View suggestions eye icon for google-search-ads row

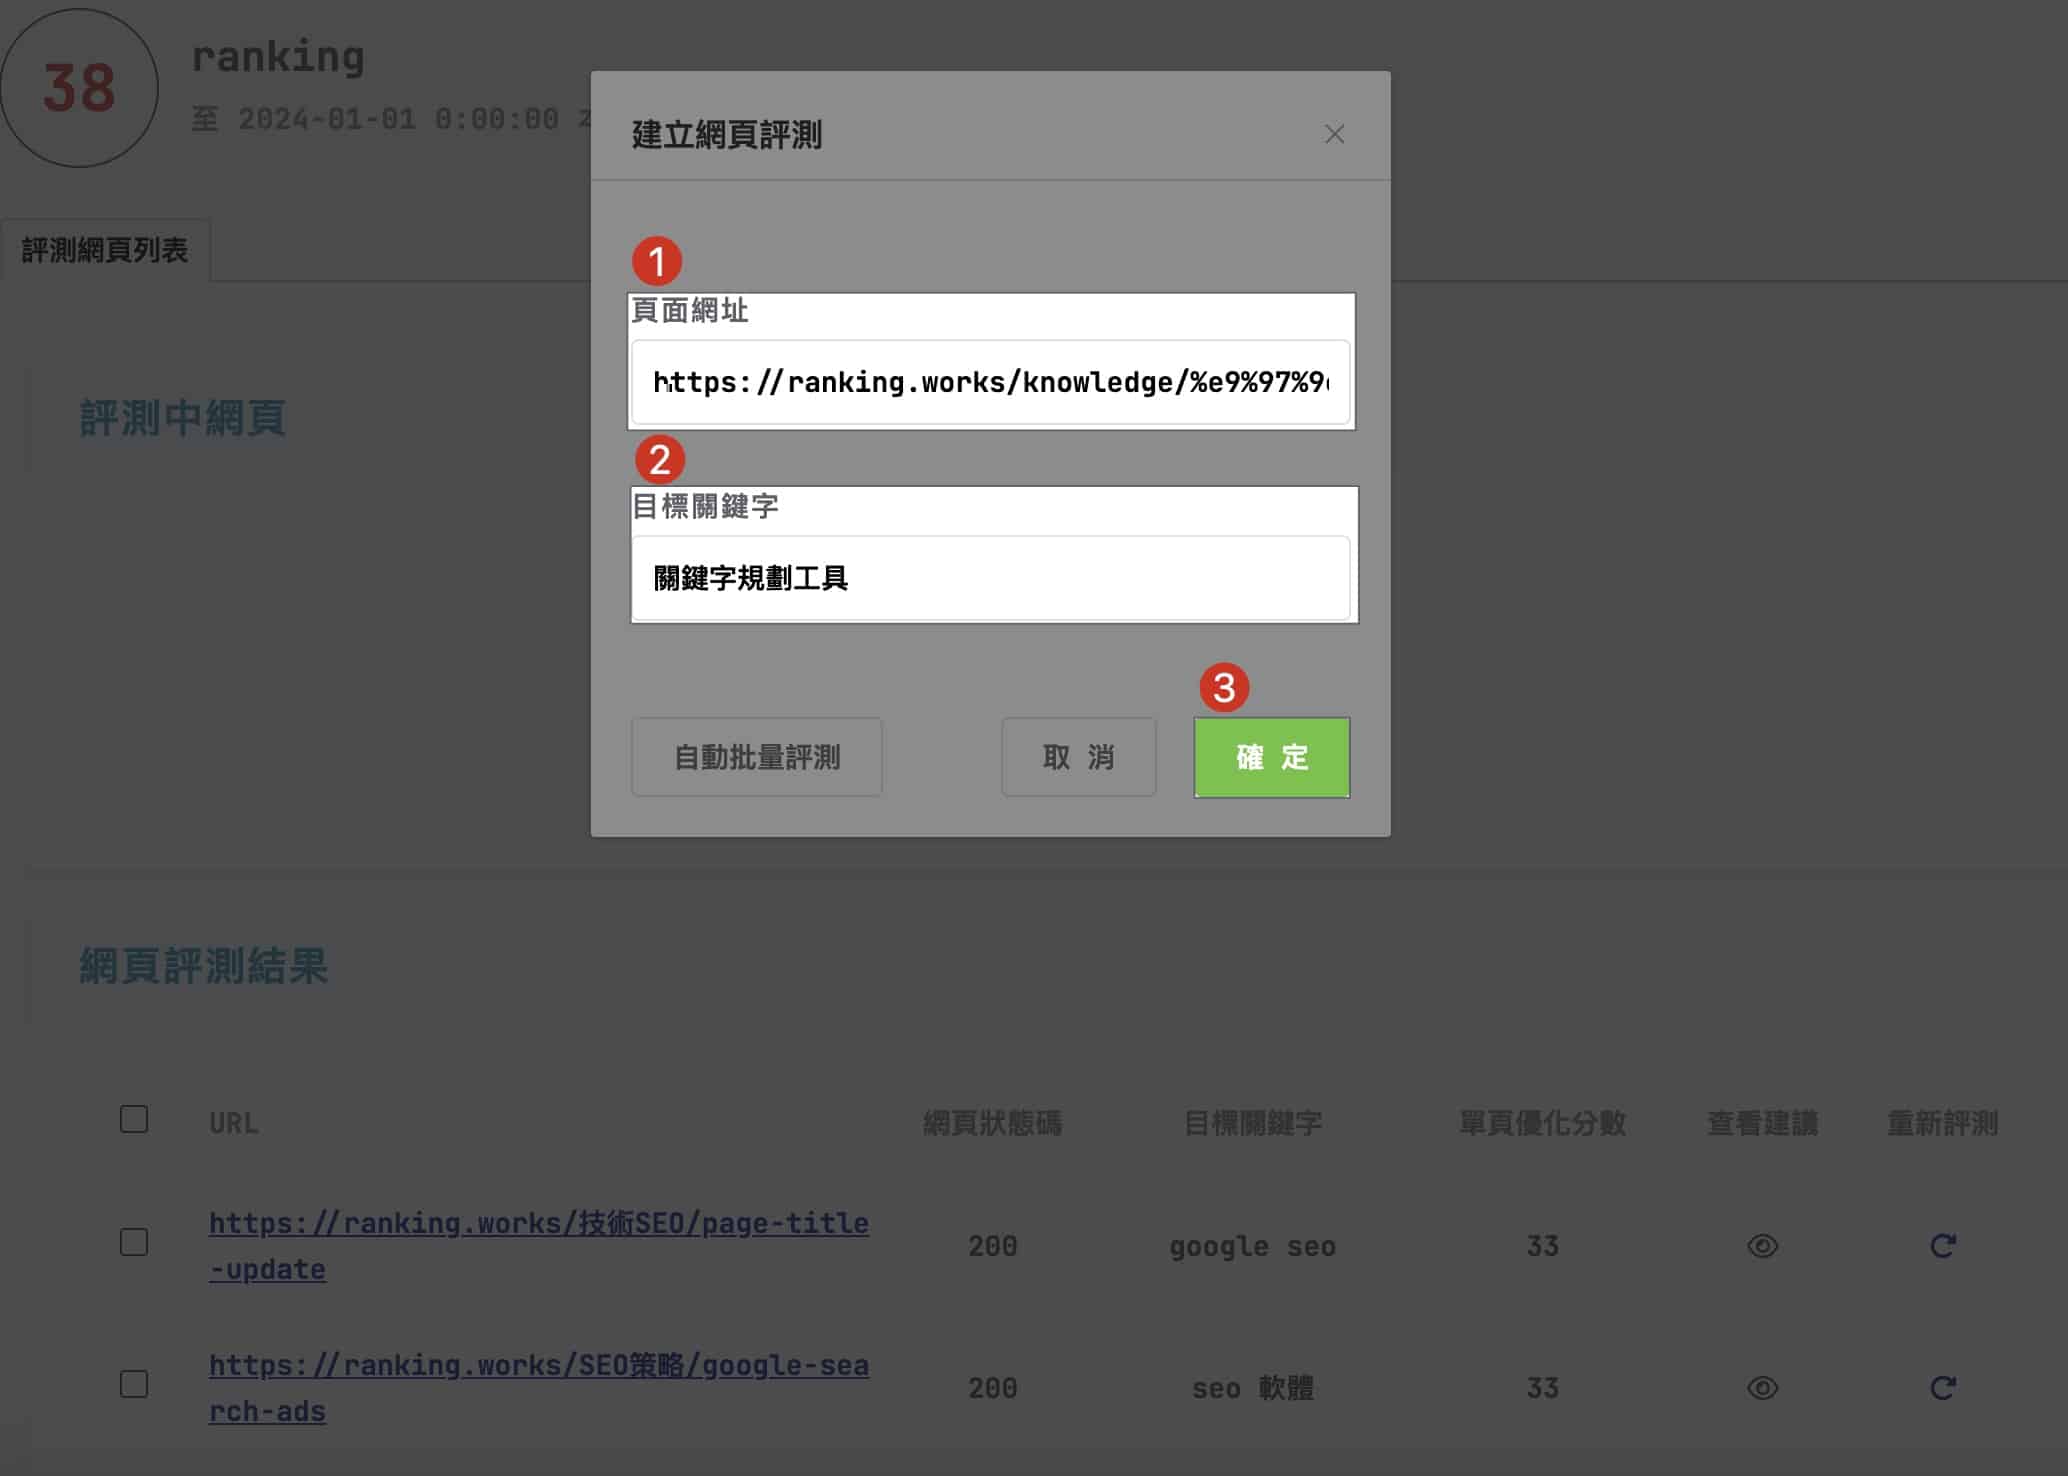(x=1762, y=1388)
